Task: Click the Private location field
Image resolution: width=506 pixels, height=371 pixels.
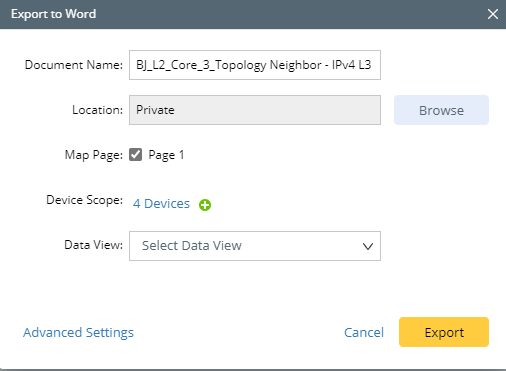Action: (255, 110)
